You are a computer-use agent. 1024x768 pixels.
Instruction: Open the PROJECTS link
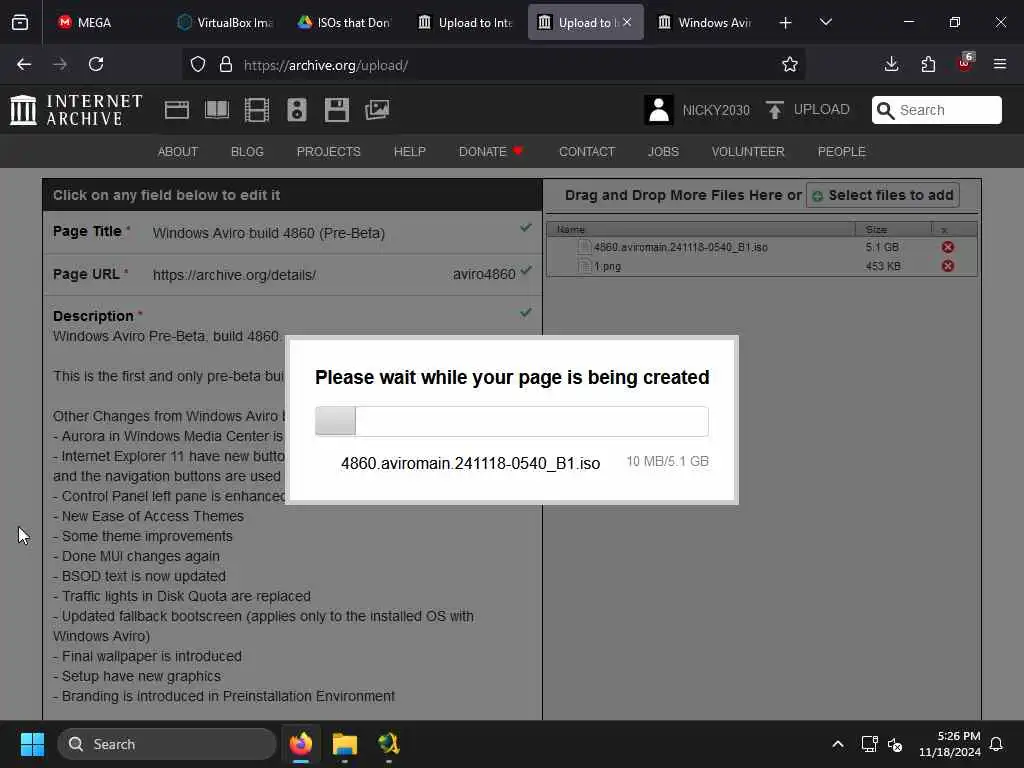tap(328, 152)
